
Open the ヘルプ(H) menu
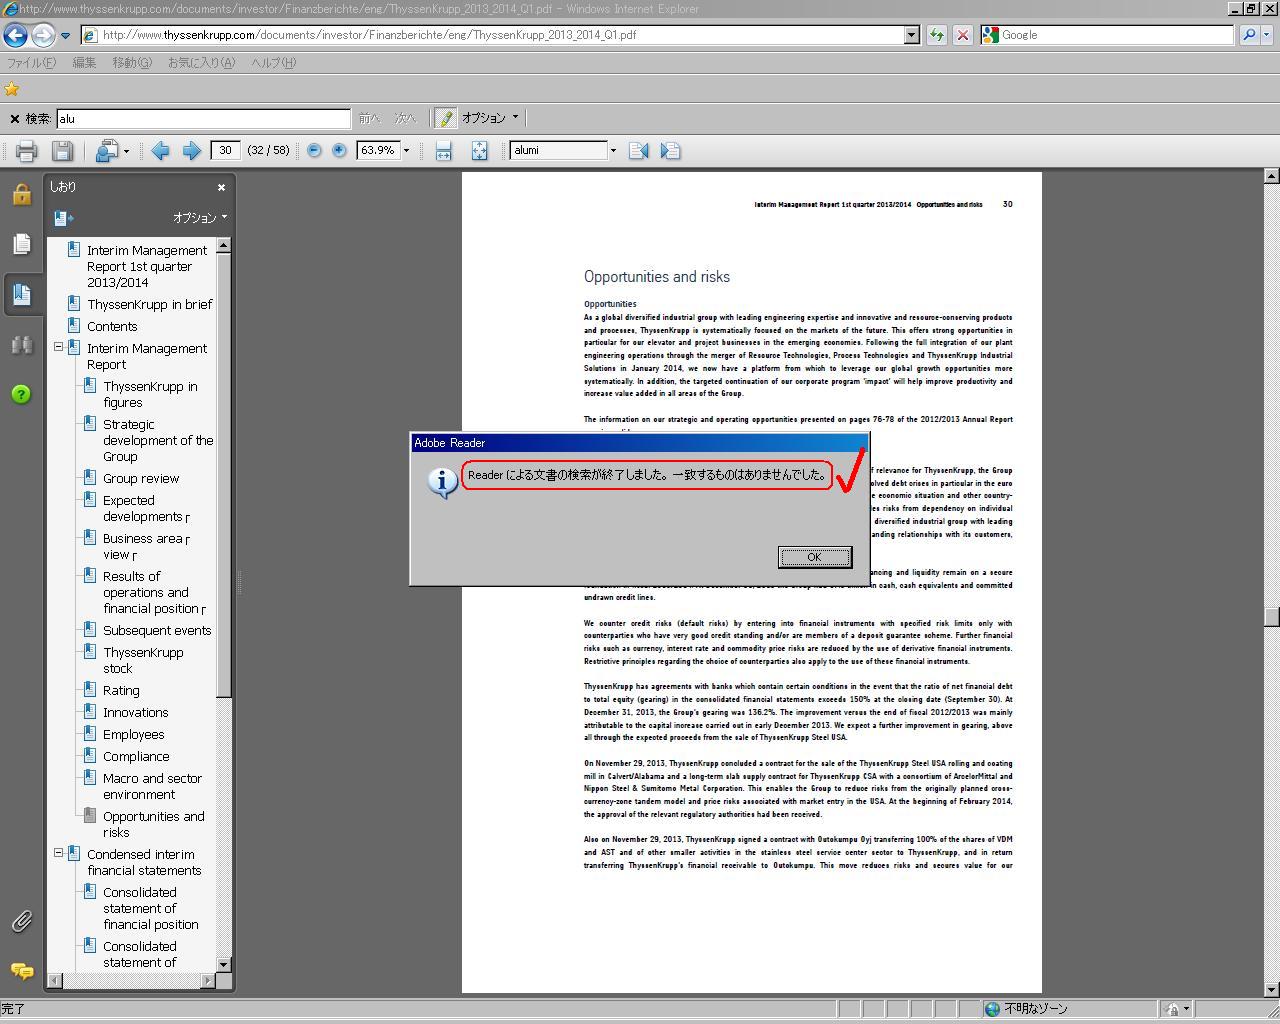[273, 63]
